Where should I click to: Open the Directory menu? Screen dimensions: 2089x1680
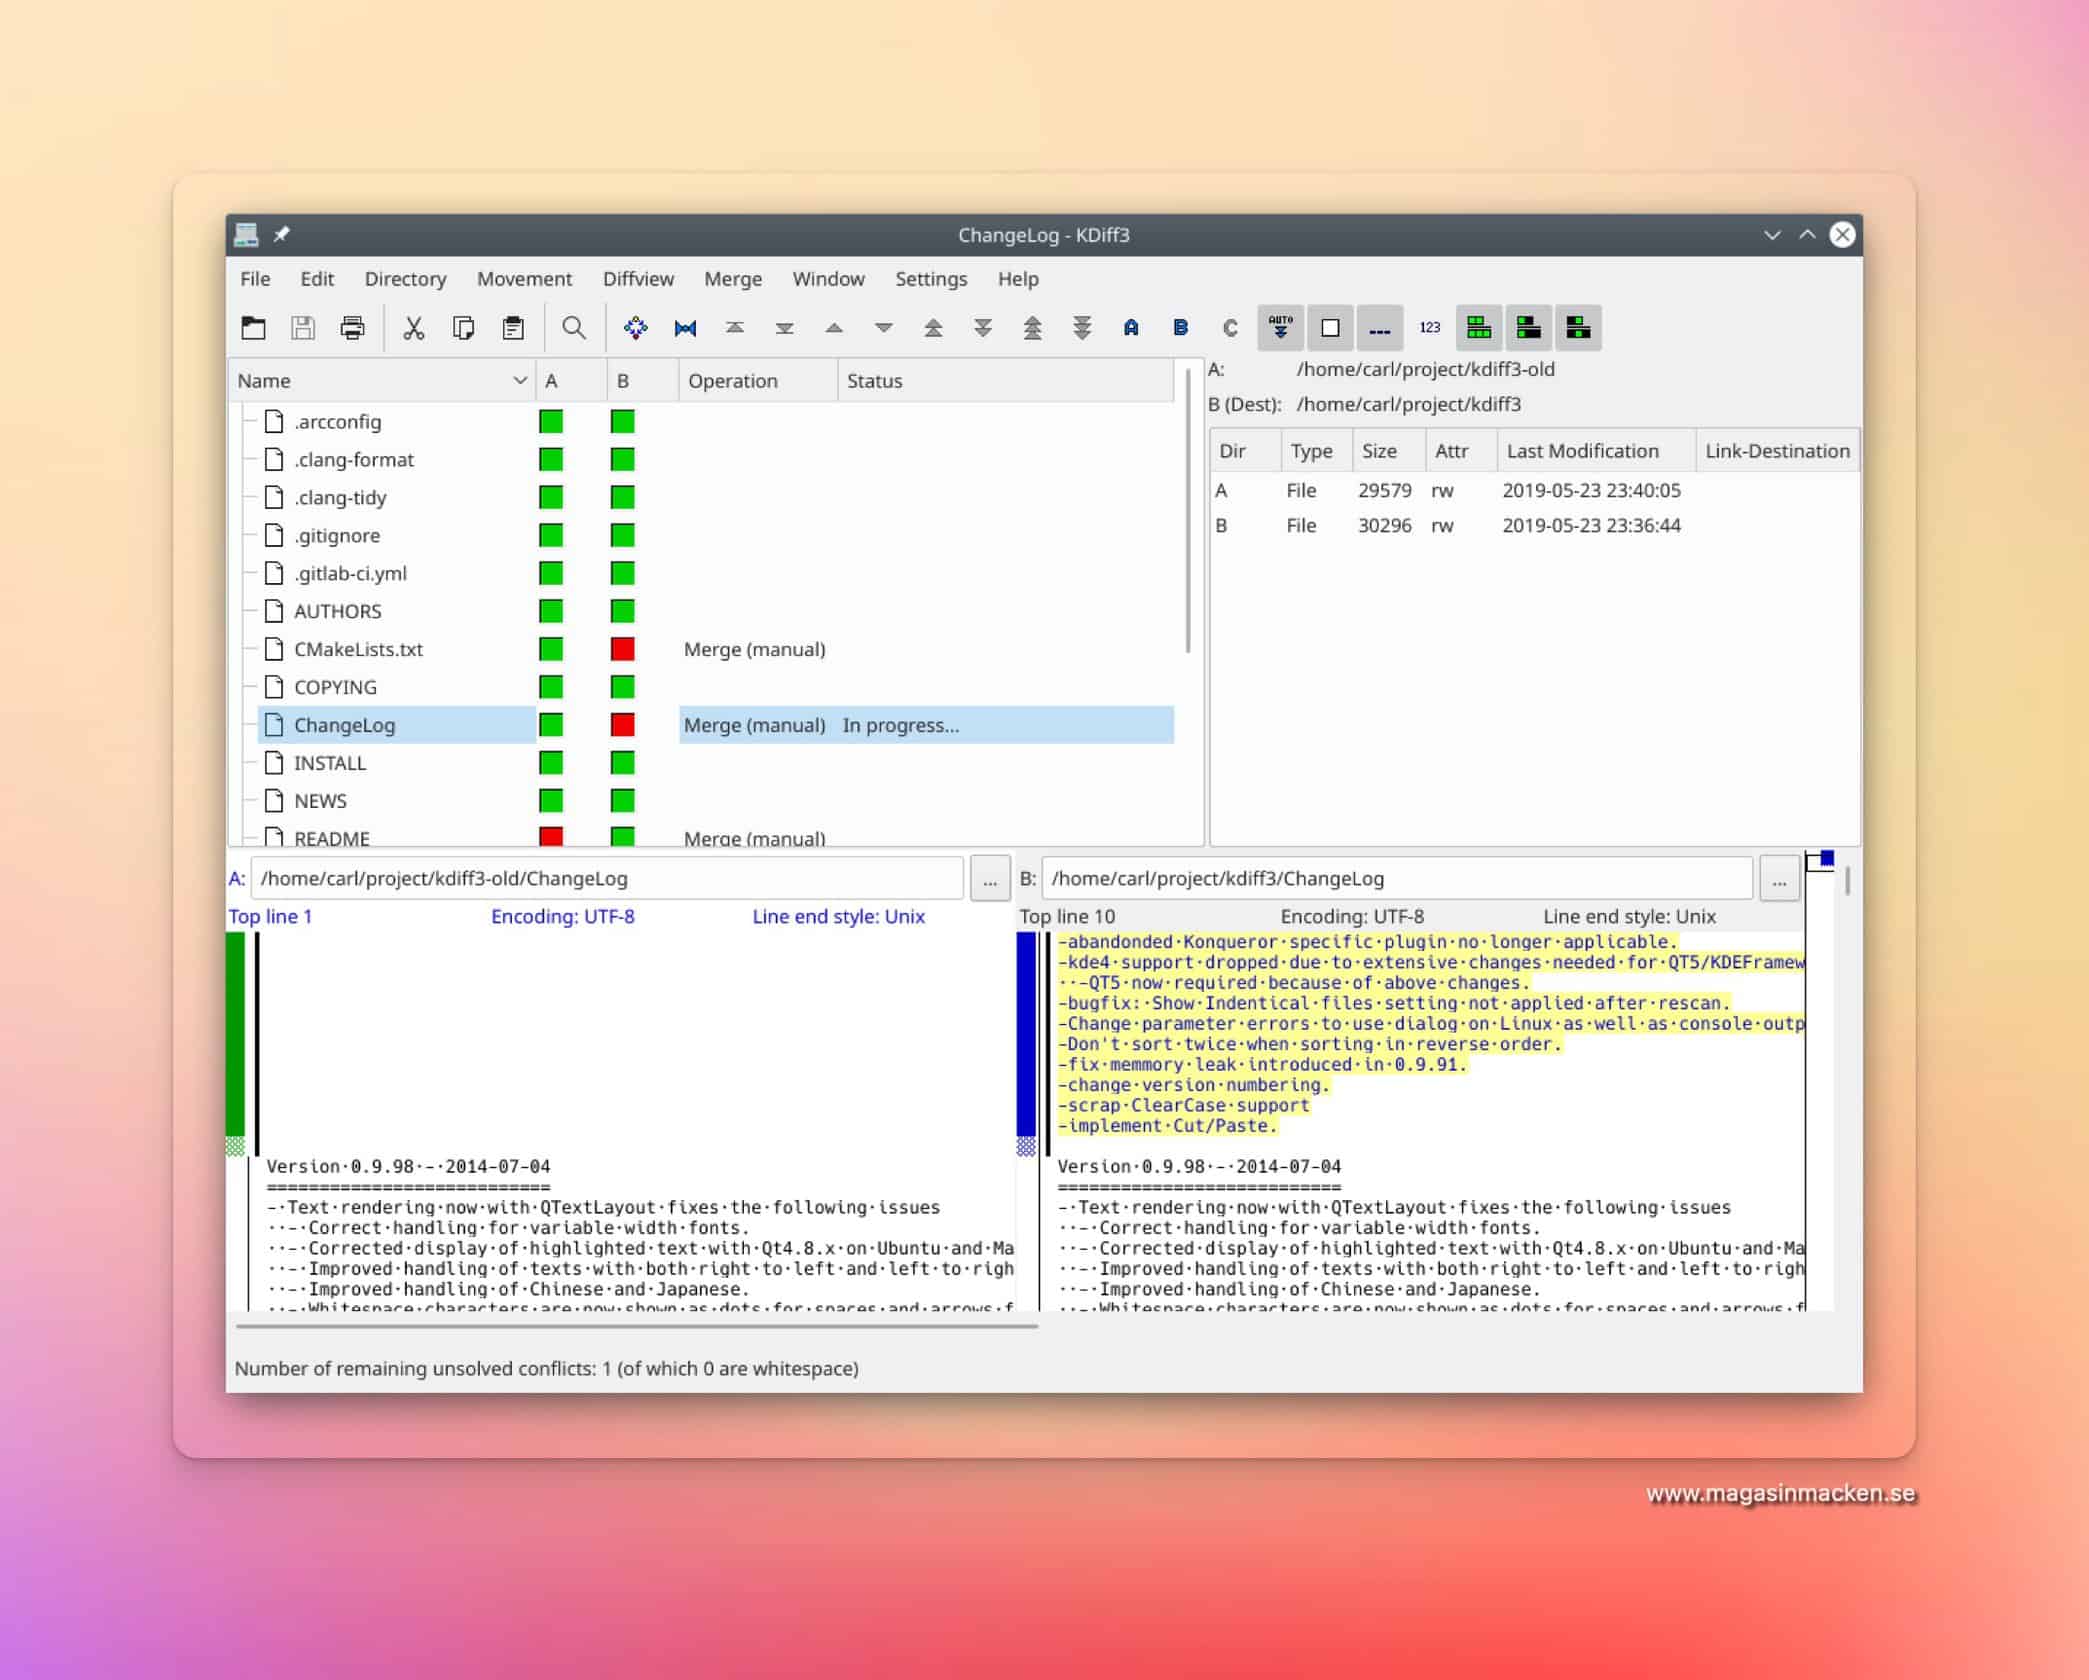tap(405, 279)
